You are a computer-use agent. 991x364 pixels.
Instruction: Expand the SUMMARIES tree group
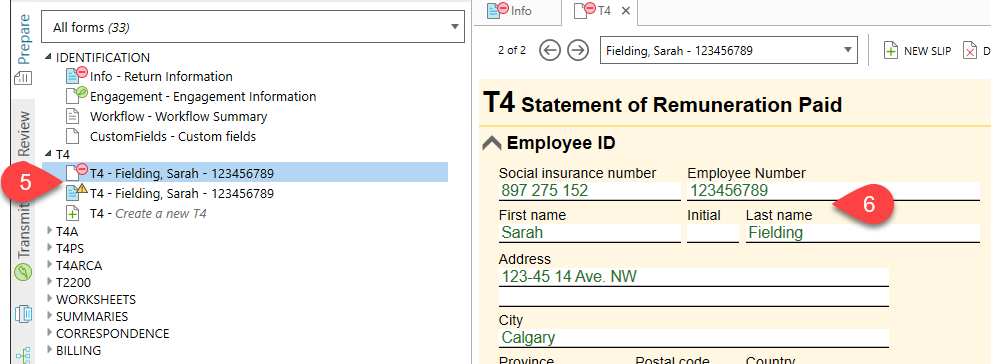(x=50, y=317)
